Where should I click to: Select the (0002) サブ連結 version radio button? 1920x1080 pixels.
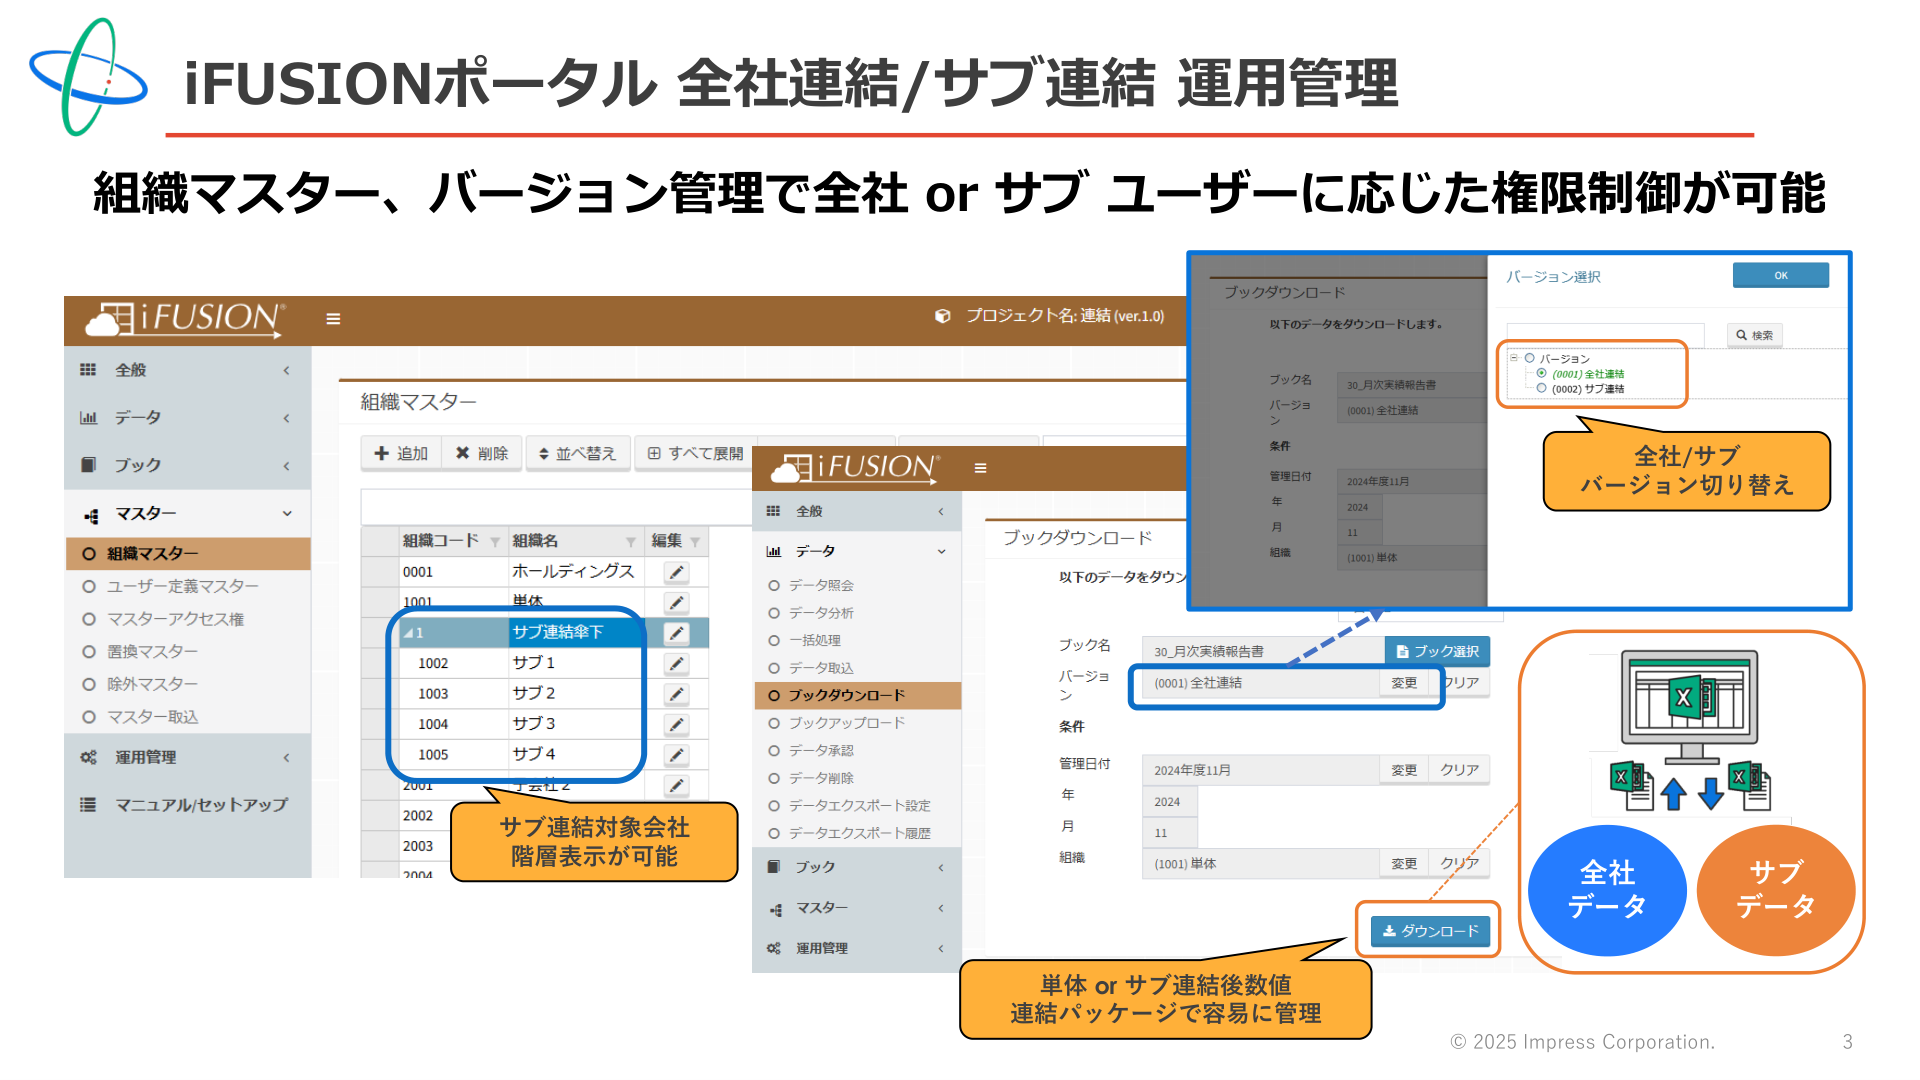tap(1541, 388)
